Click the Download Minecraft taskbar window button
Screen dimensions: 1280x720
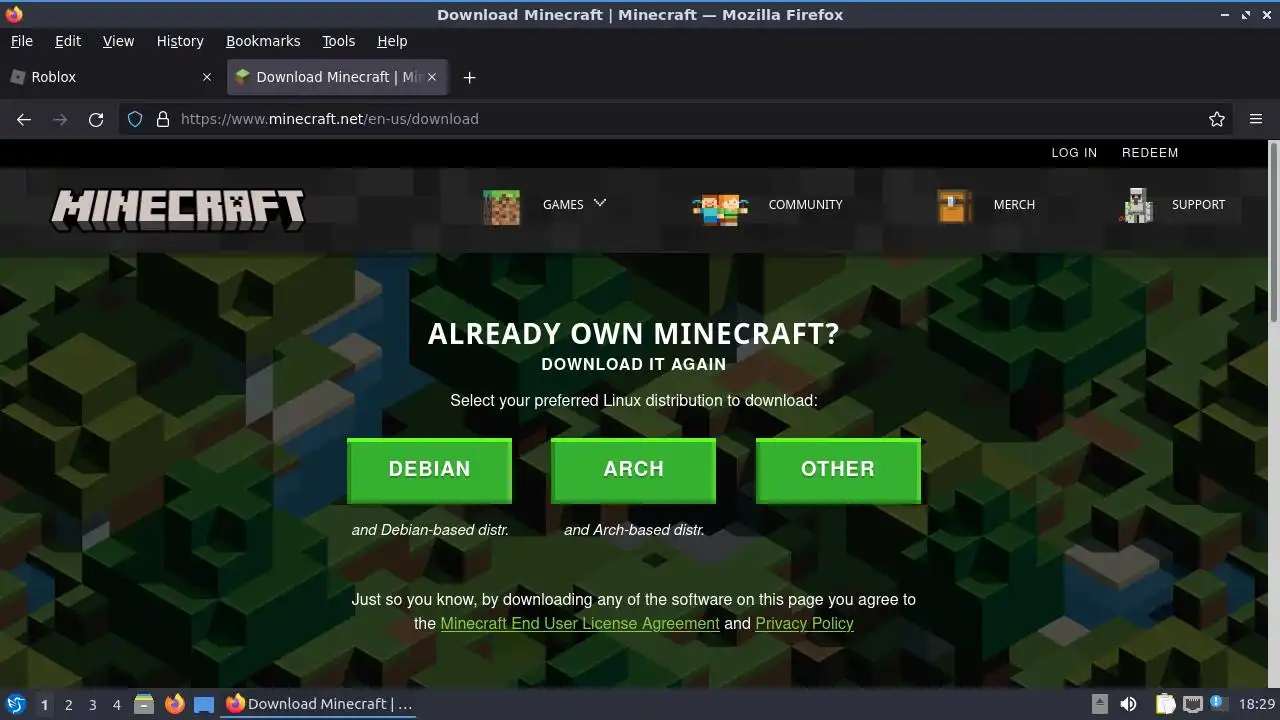tap(320, 704)
